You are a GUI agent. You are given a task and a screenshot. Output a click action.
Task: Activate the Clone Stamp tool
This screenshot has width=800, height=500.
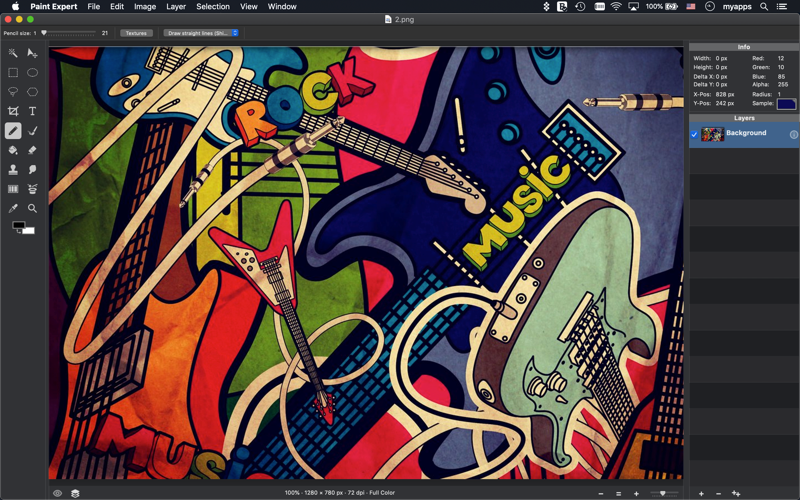(13, 169)
